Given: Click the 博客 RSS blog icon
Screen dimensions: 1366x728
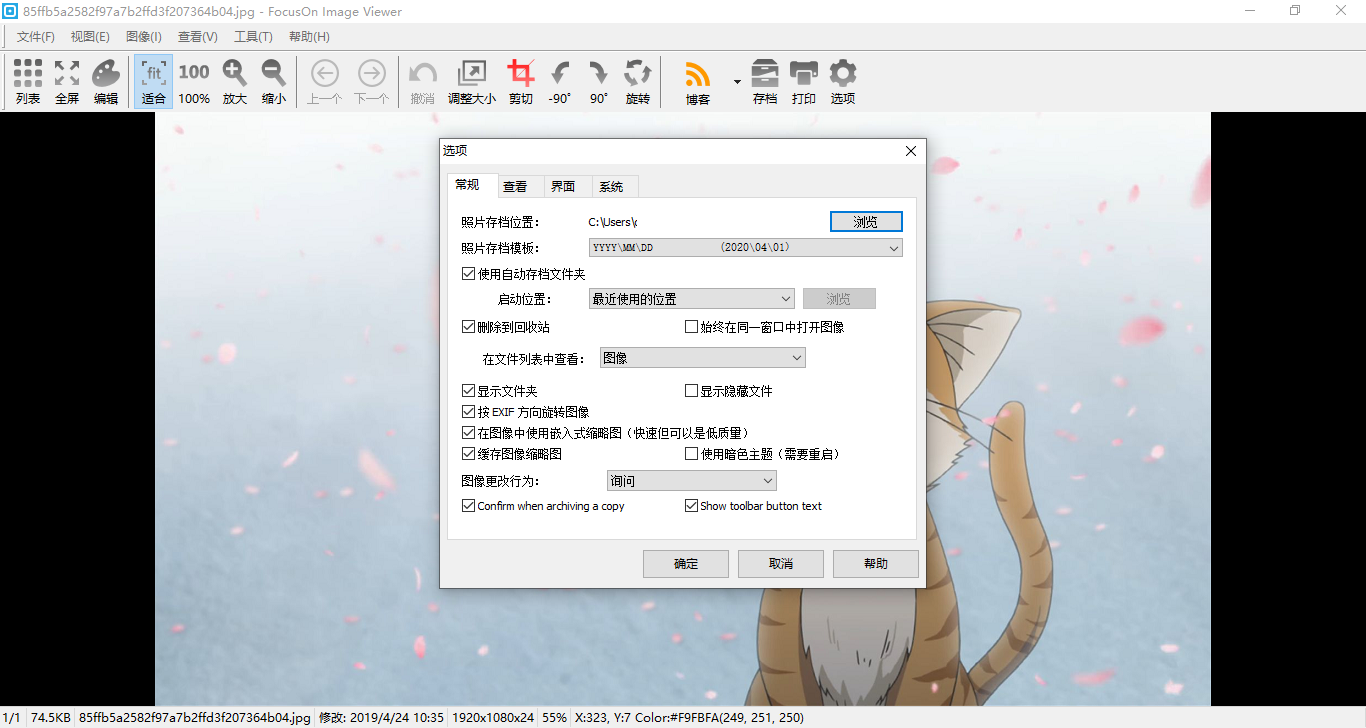Looking at the screenshot, I should pos(698,81).
